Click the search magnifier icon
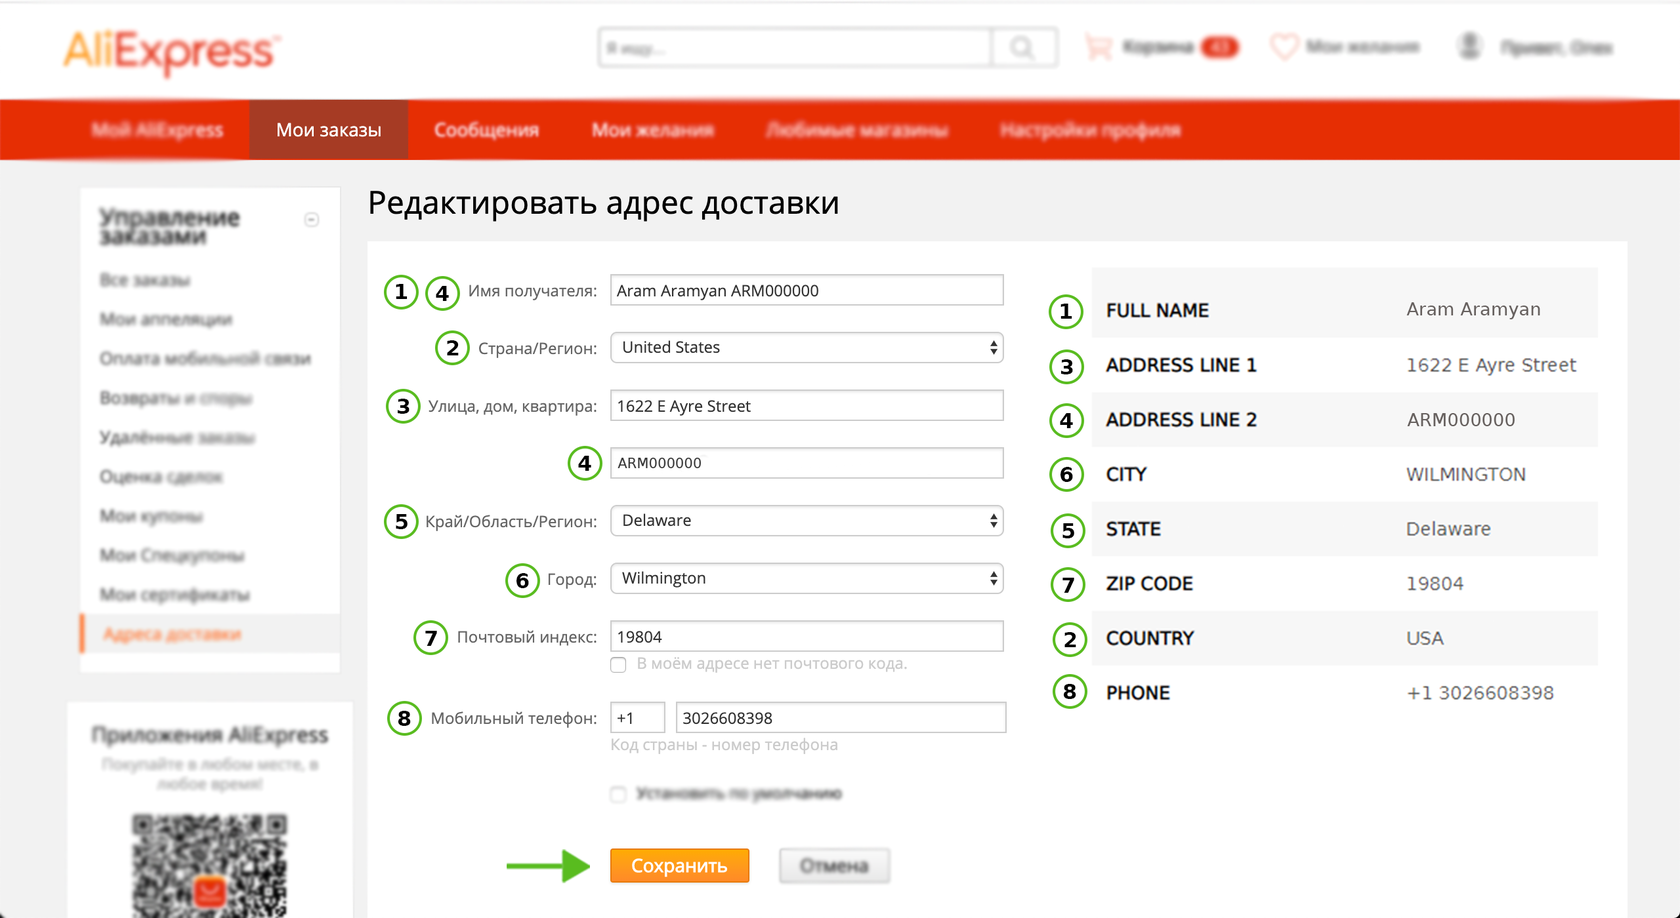 (1022, 48)
